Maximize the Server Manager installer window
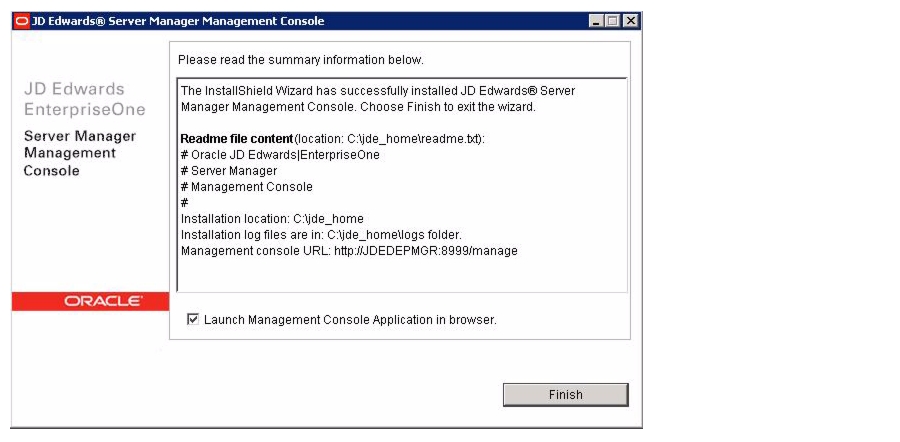 point(613,21)
